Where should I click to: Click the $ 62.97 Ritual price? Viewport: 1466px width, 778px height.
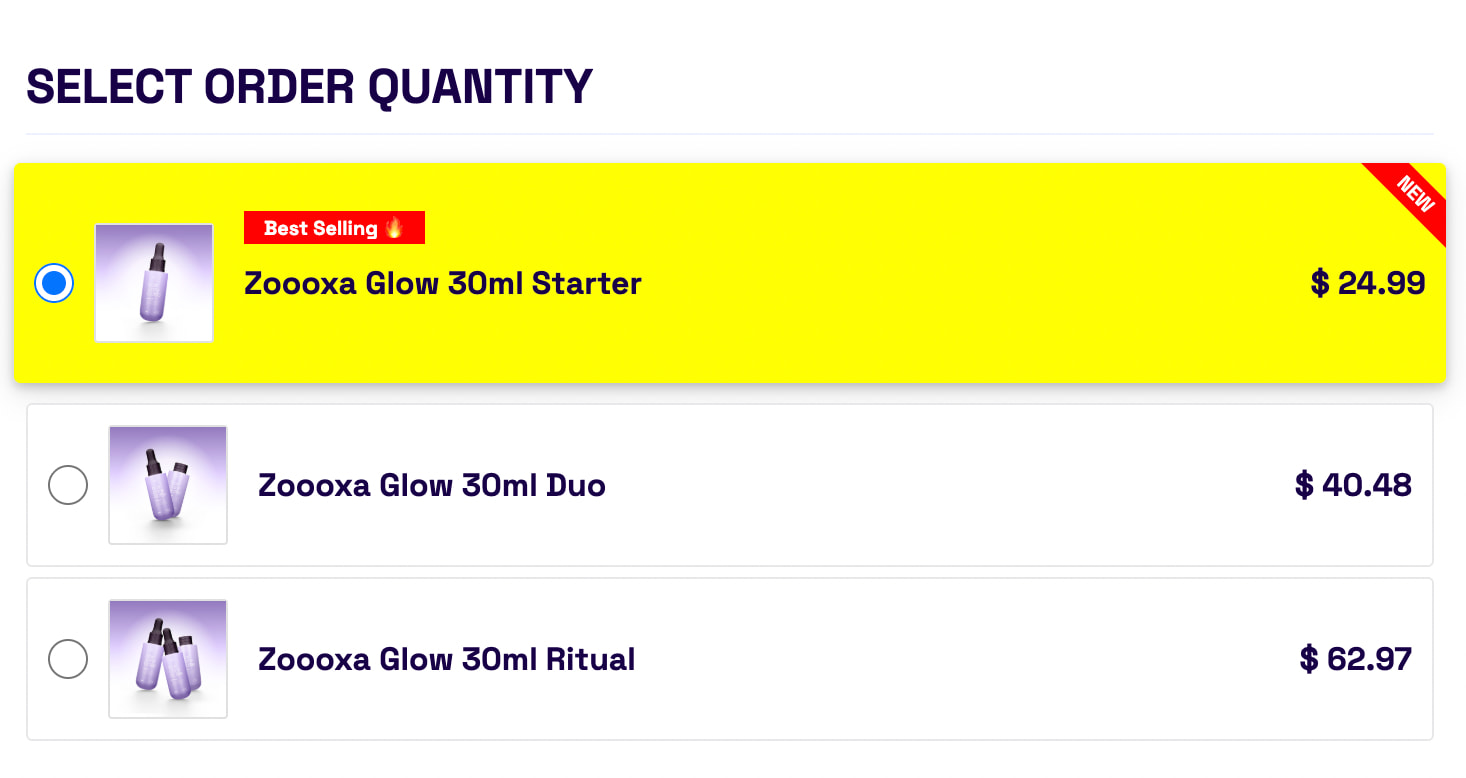pos(1355,660)
